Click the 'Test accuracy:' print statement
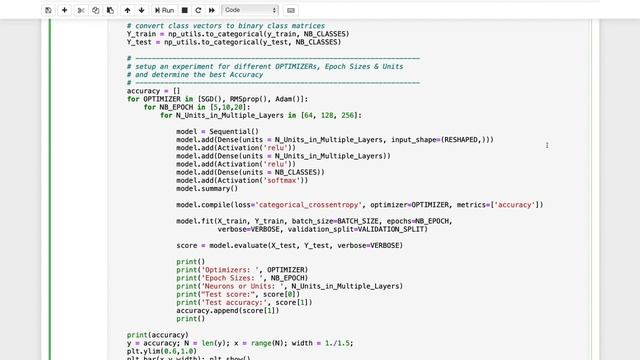Screen dimensions: 640x360 tap(244, 302)
